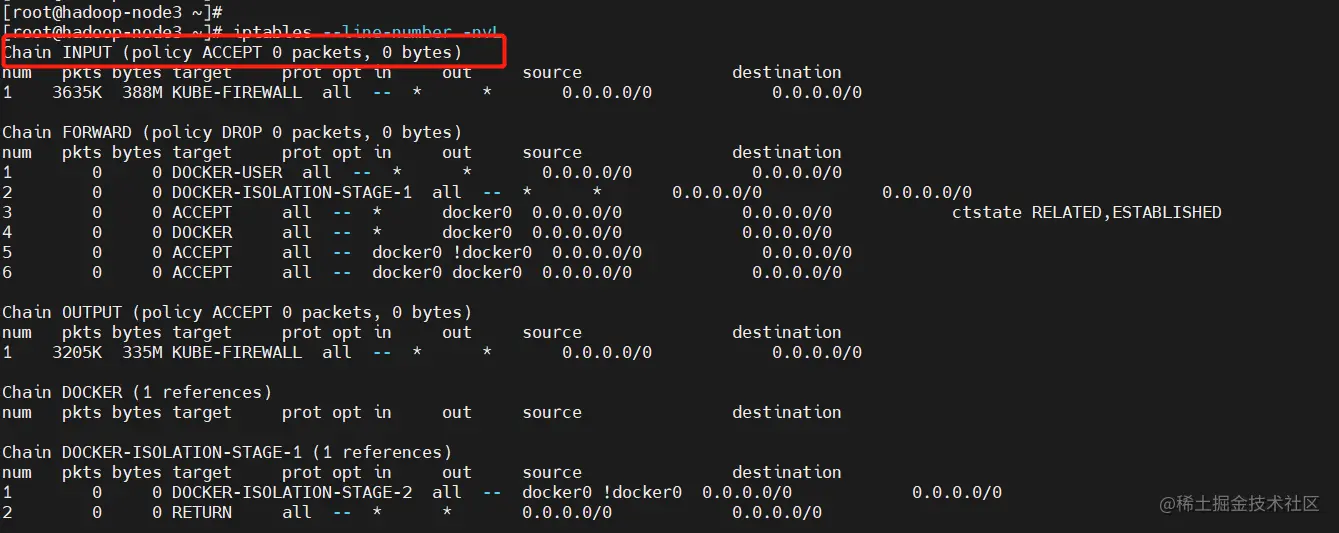Click KUBE-FIREWALL target in the INPUT chain
The height and width of the screenshot is (533, 1339).
tap(237, 92)
